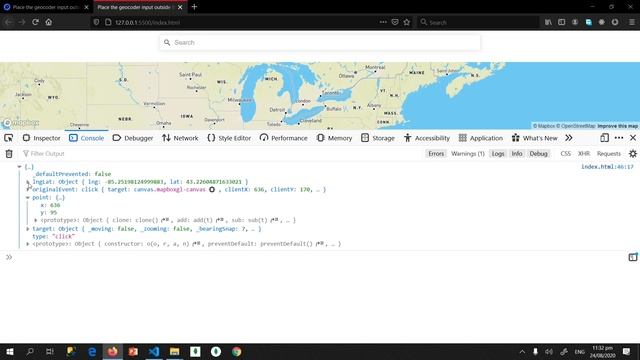
Task: Open the Debugger tab
Action: pos(133,138)
